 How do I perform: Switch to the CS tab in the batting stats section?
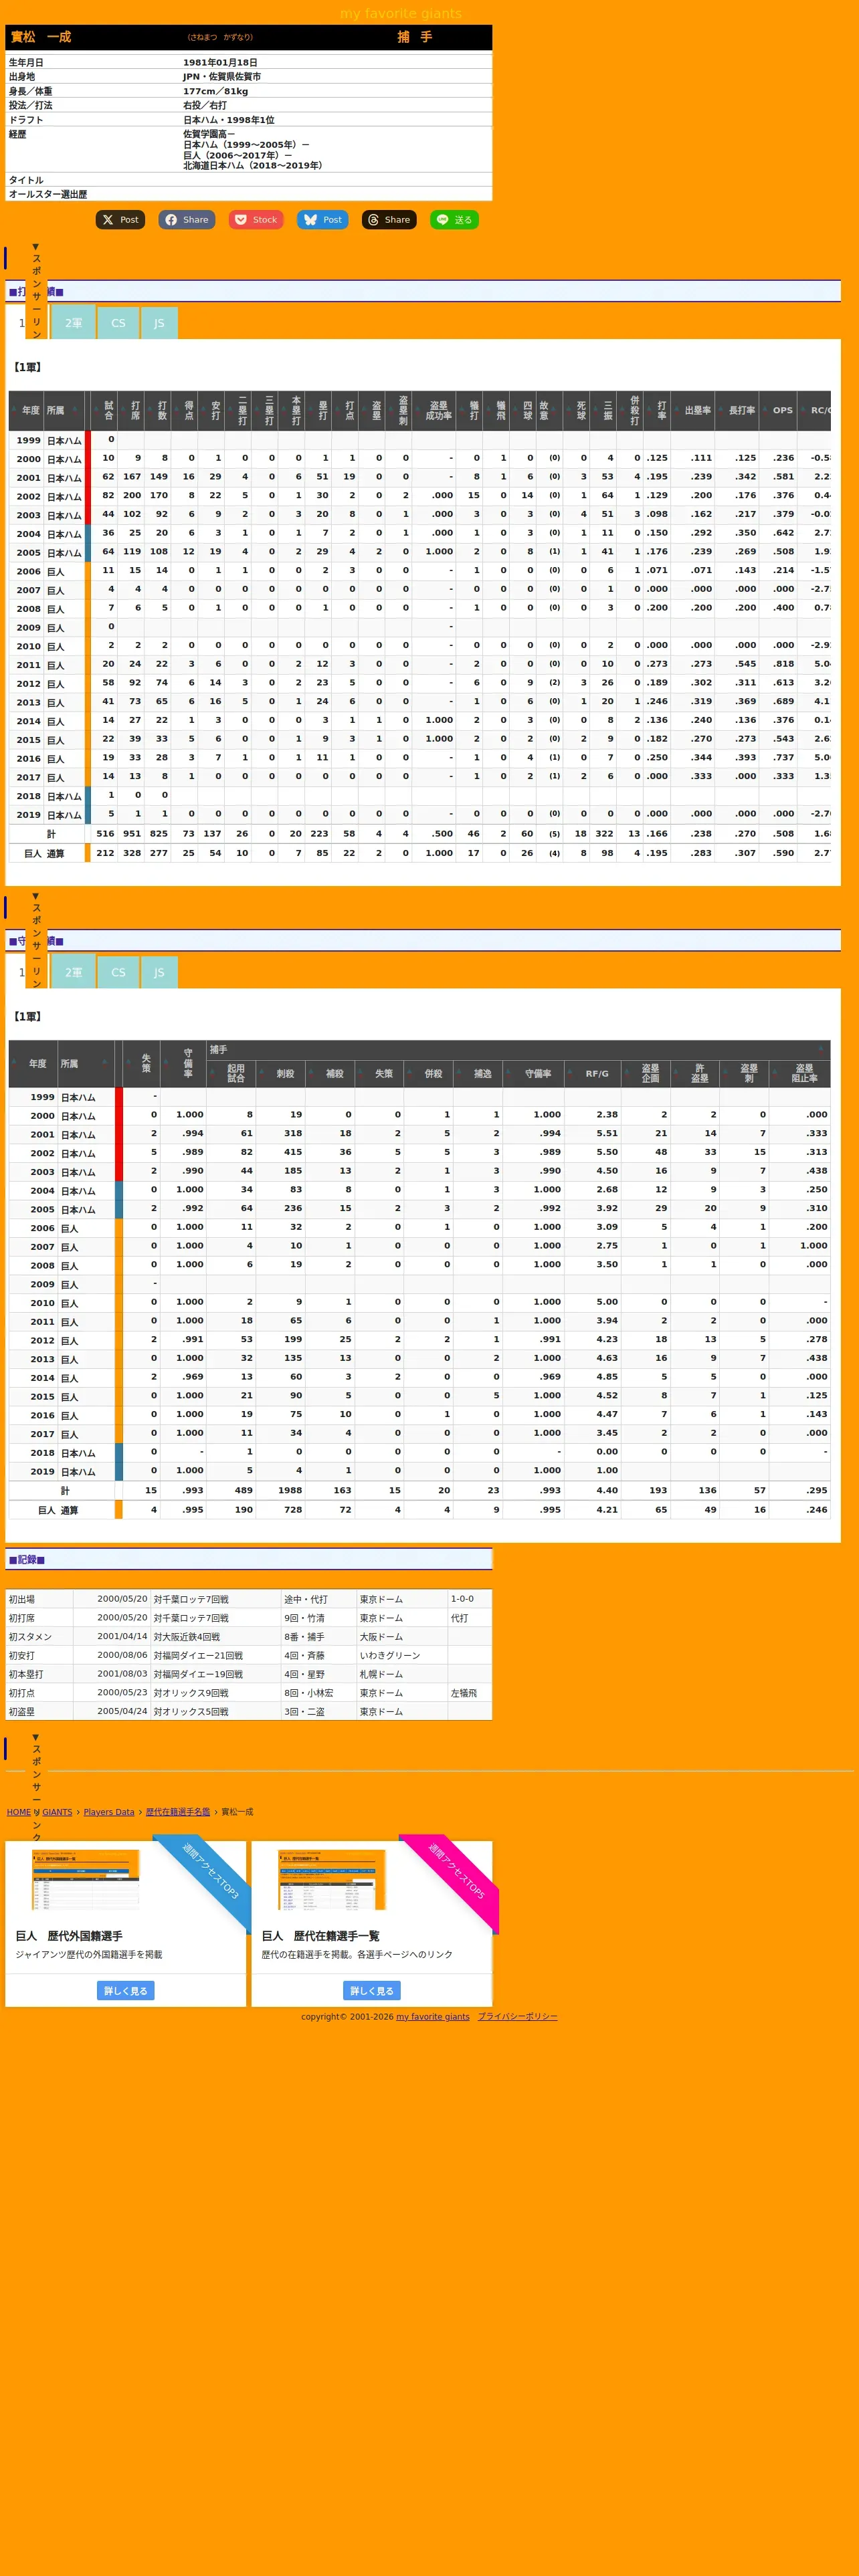[x=118, y=323]
